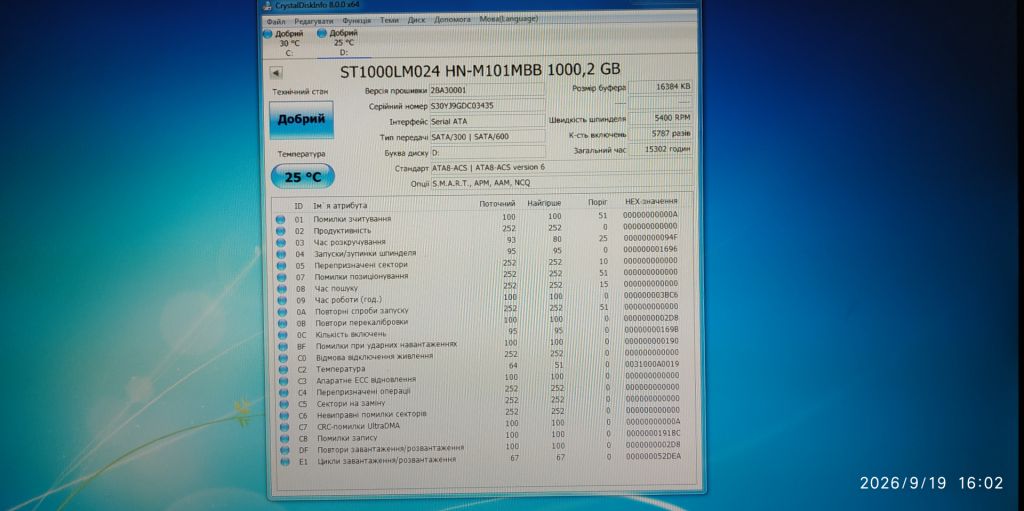The height and width of the screenshot is (511, 1024).
Task: Open the Функція menu
Action: tap(356, 20)
